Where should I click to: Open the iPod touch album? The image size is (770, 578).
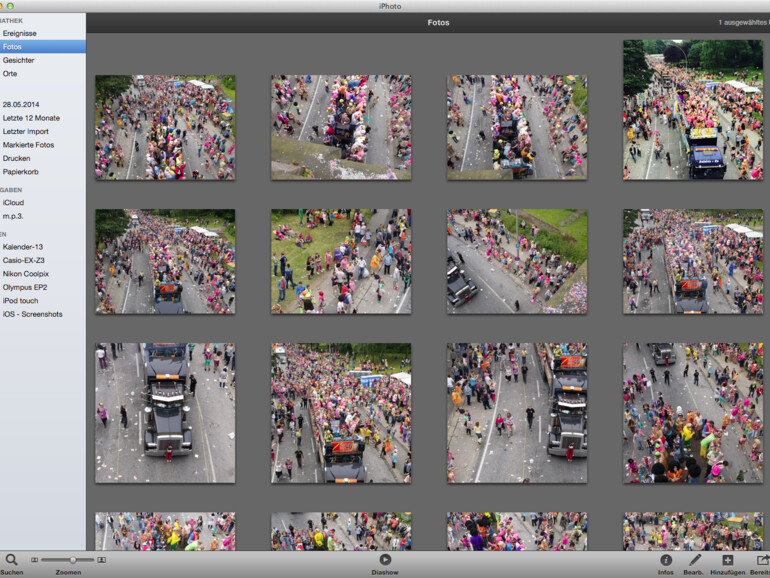click(20, 301)
